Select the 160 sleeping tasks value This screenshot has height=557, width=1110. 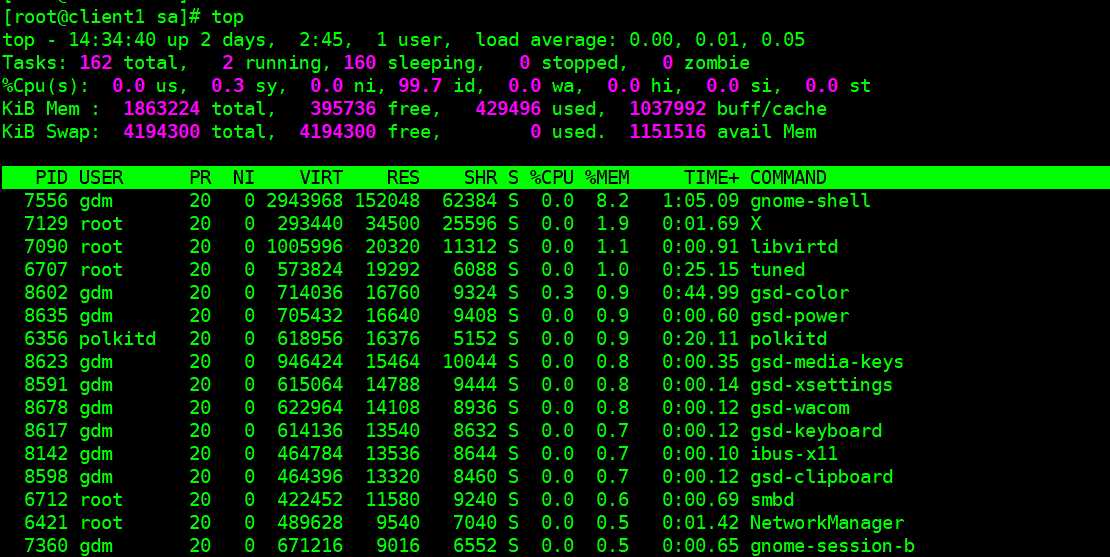[x=360, y=63]
